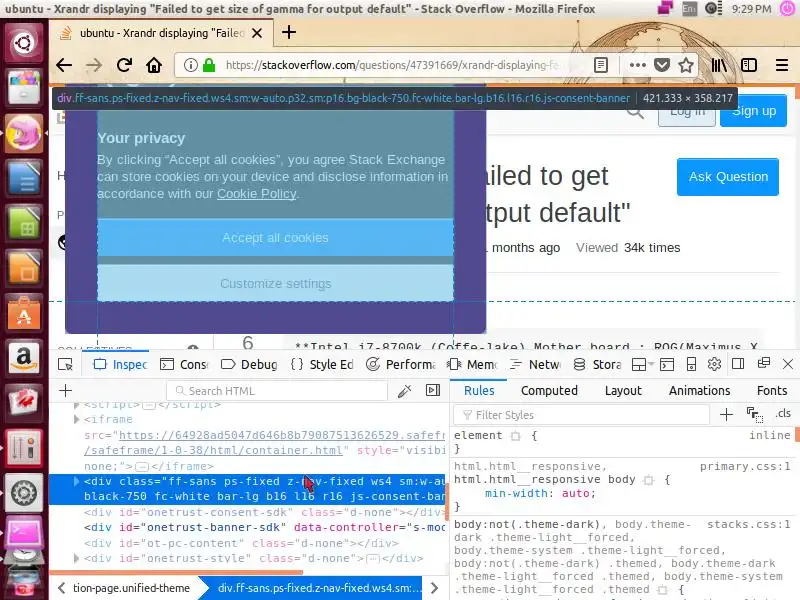Viewport: 800px width, 600px height.
Task: Expand the onetrust-style div node
Action: point(77,558)
